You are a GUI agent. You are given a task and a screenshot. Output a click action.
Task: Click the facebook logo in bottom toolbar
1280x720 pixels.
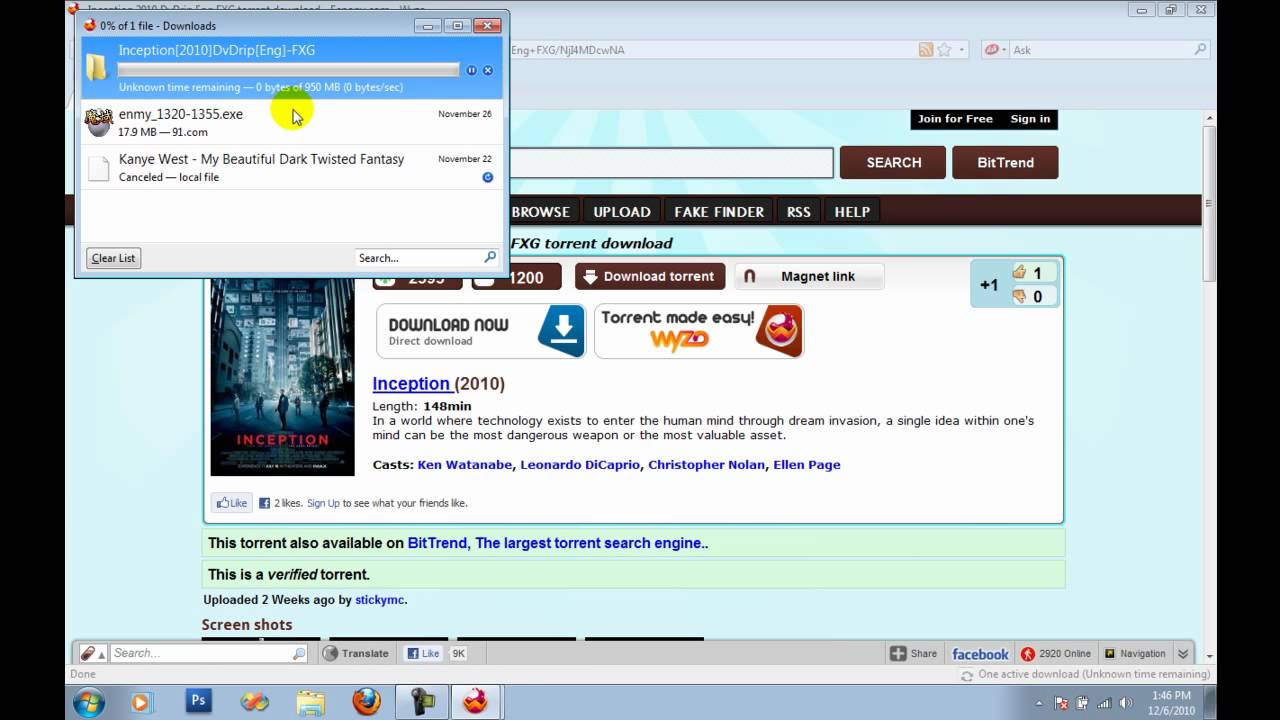pyautogui.click(x=980, y=654)
